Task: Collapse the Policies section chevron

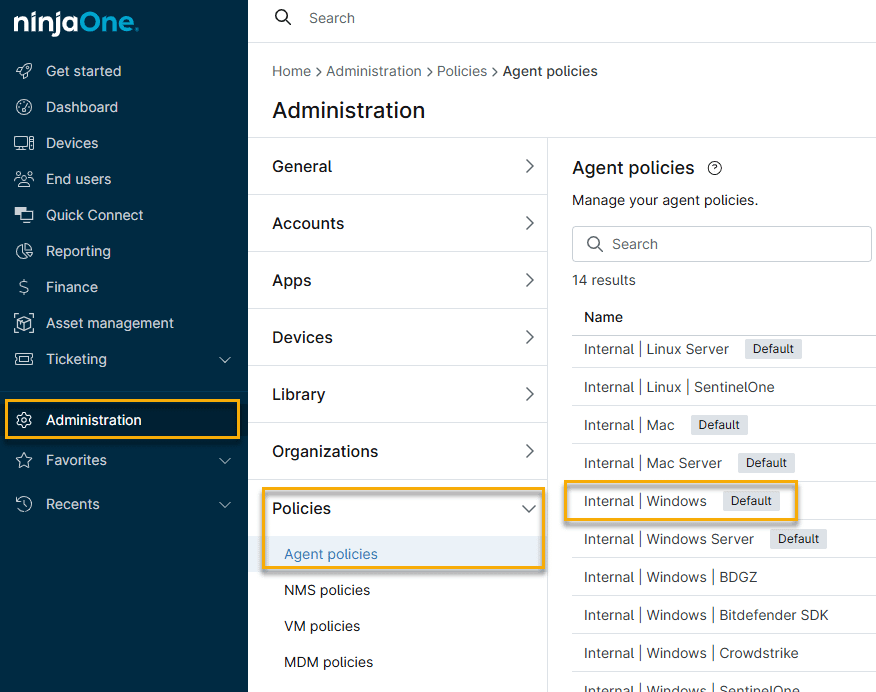Action: pos(529,509)
